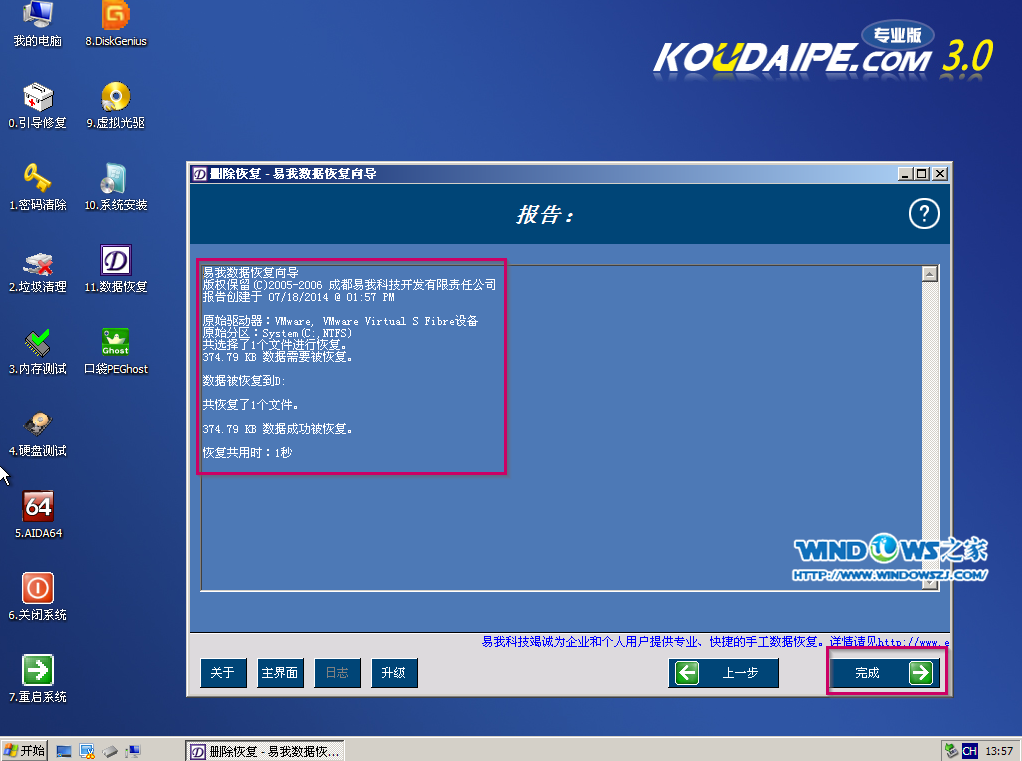Click the 升级 upgrade button
This screenshot has width=1022, height=761.
tap(394, 673)
